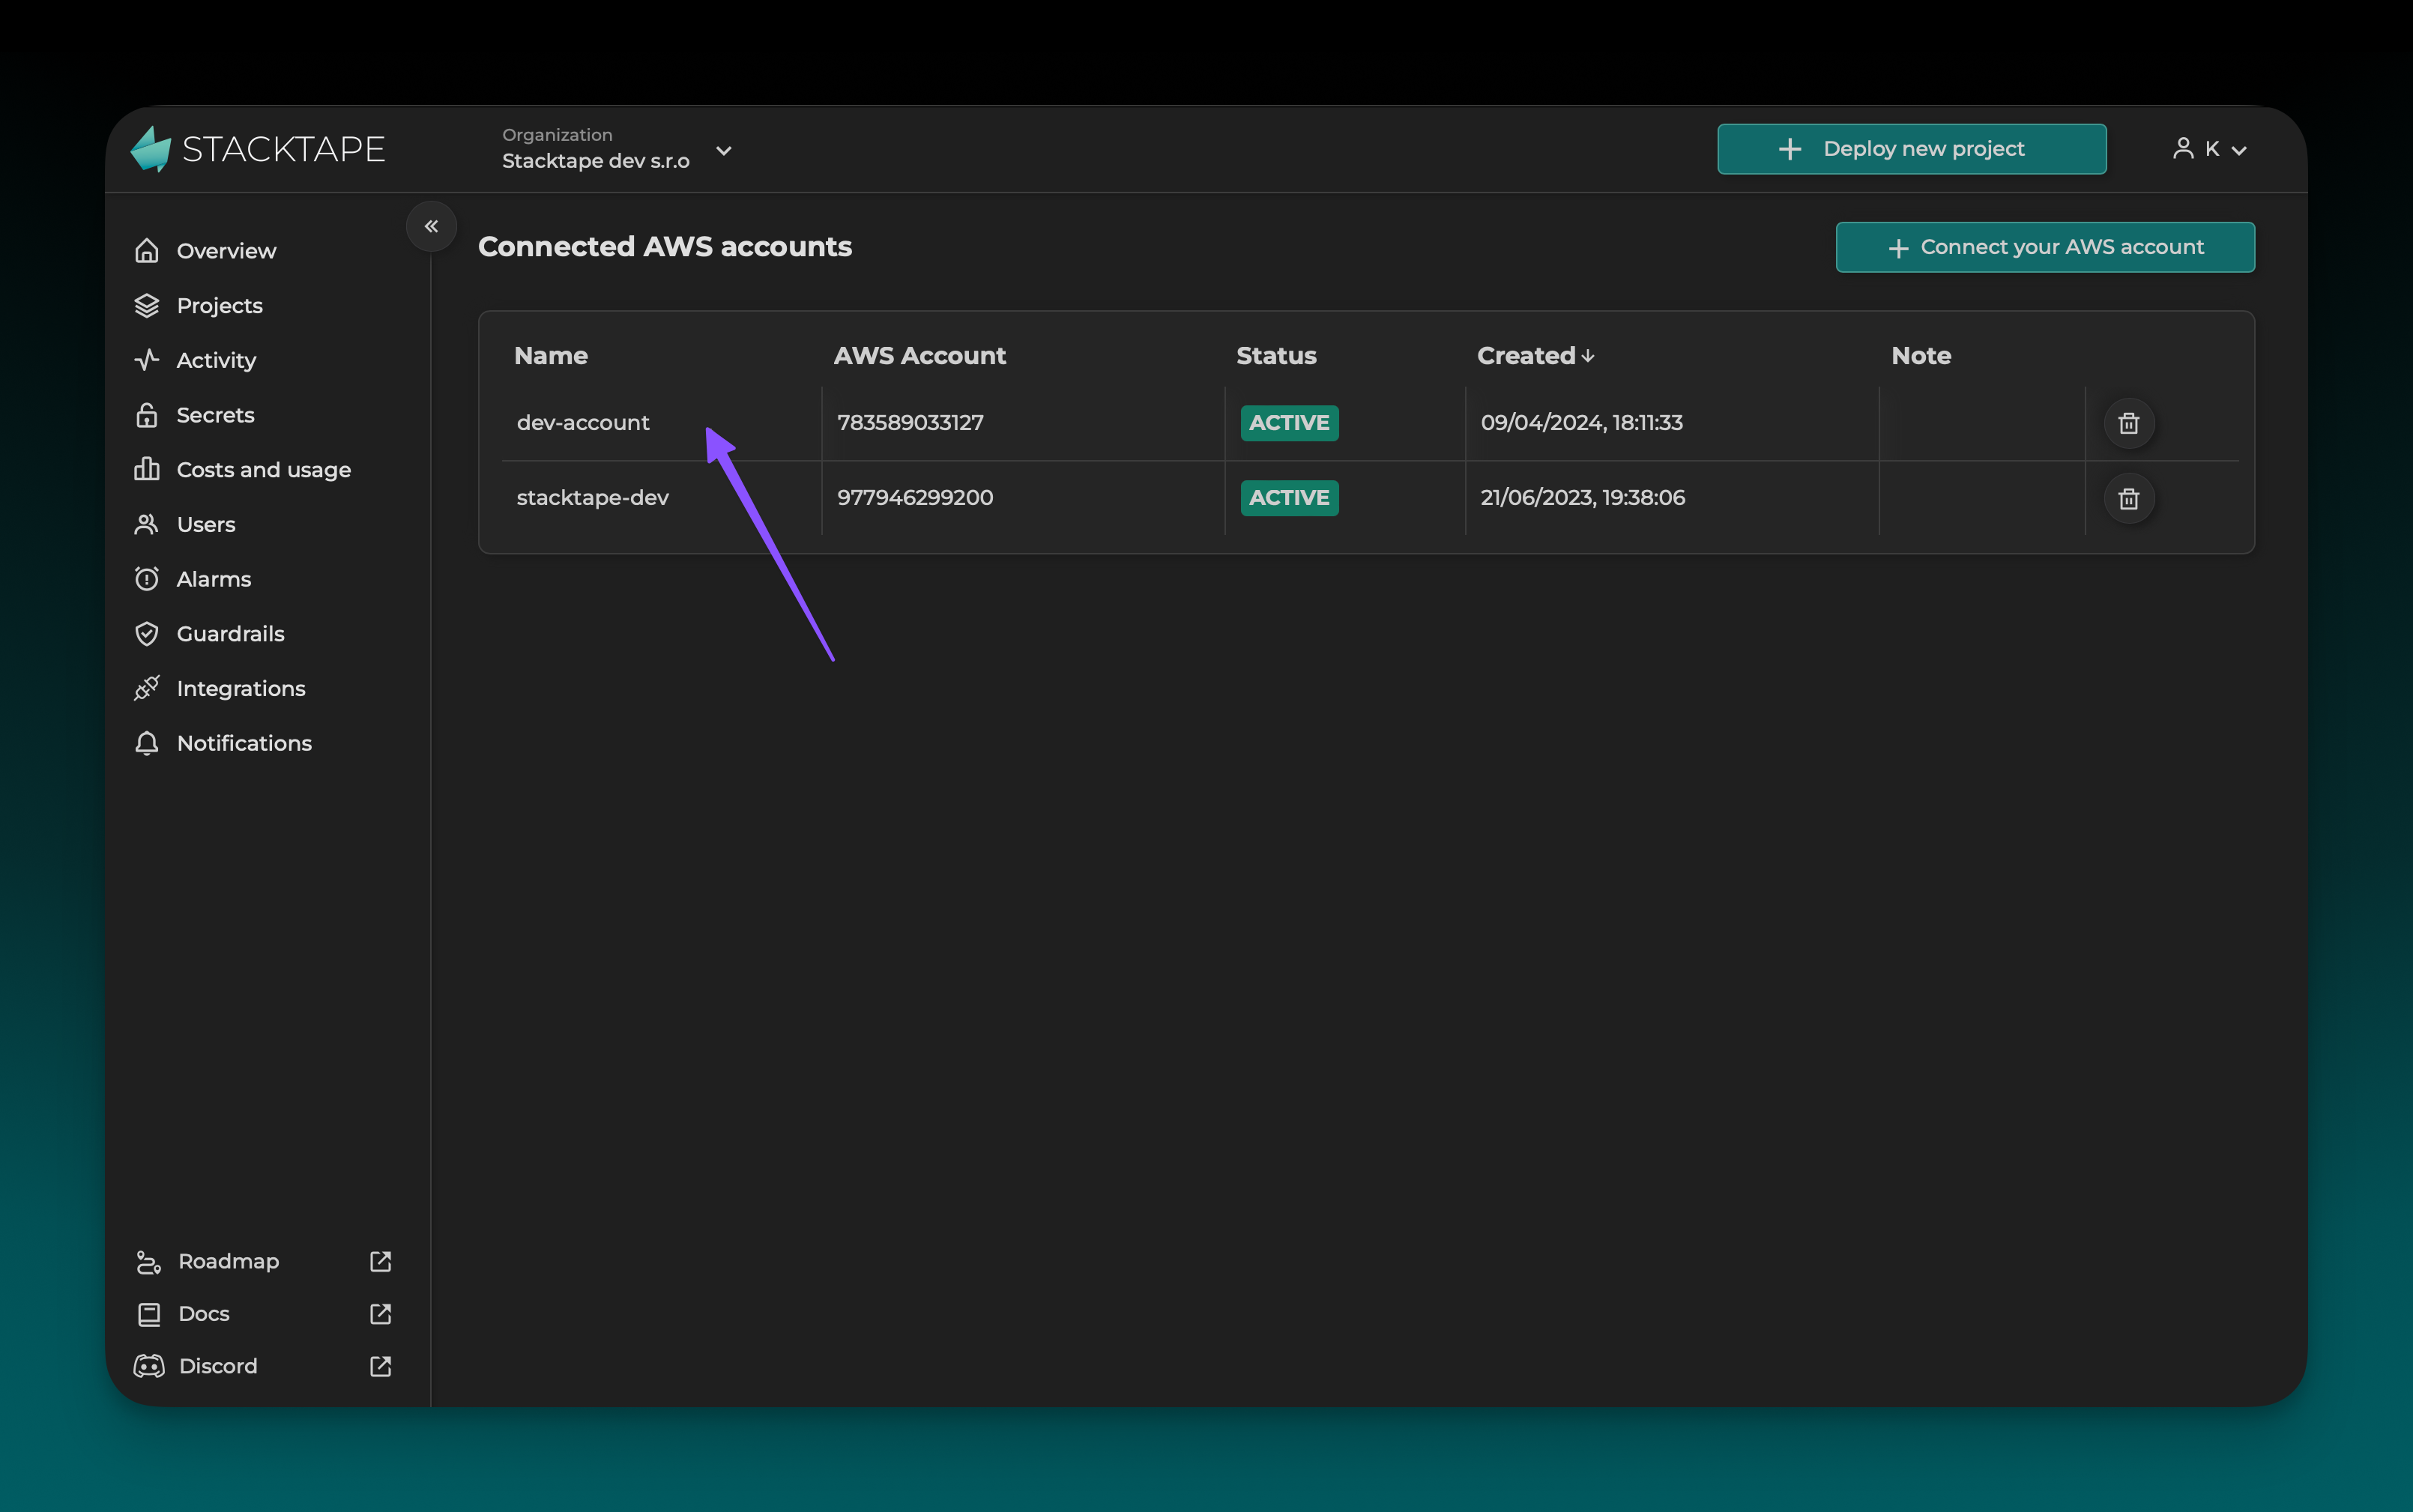Open the Organization selector dropdown chevron

724,151
